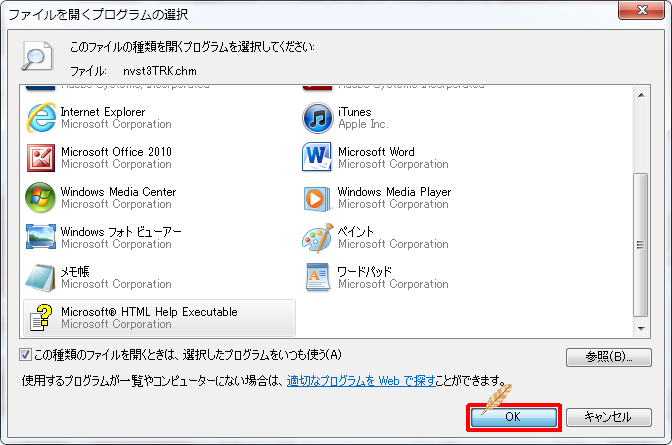Select the ペイント palette icon
Viewport: 672px width, 445px height.
[x=318, y=238]
